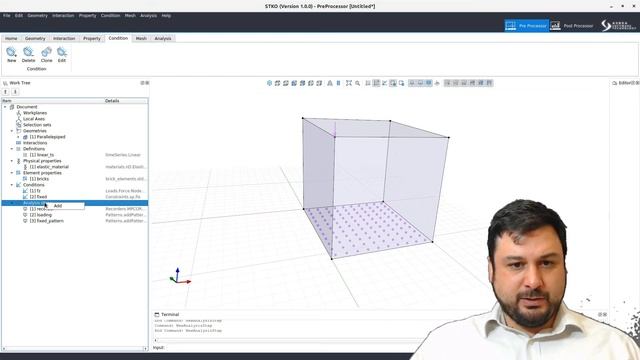Screen dimensions: 640x360
Task: Click the Delete condition icon
Action: [28, 52]
